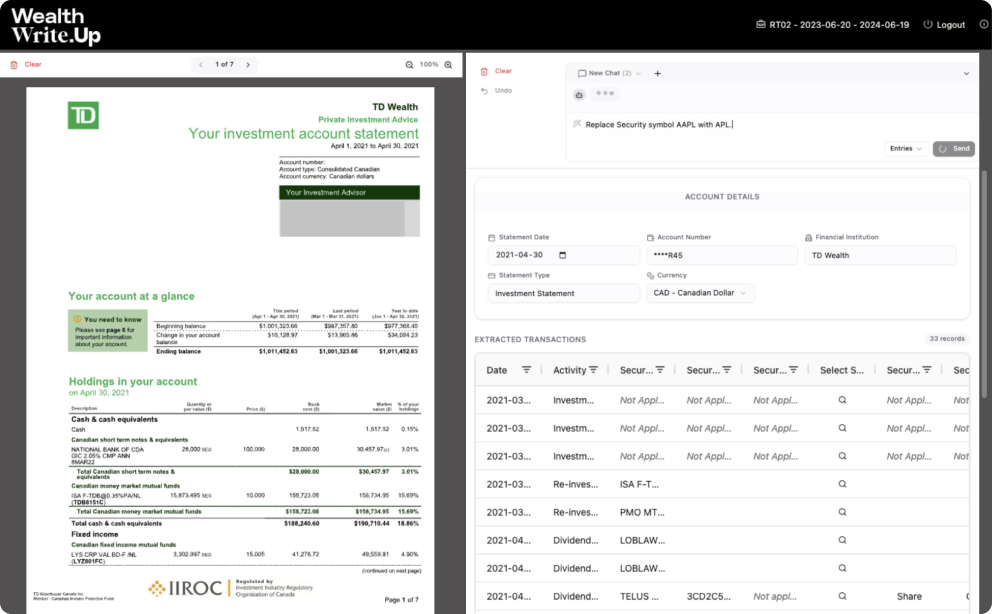Click the Select S... column header
This screenshot has height=614, width=992.
click(841, 371)
